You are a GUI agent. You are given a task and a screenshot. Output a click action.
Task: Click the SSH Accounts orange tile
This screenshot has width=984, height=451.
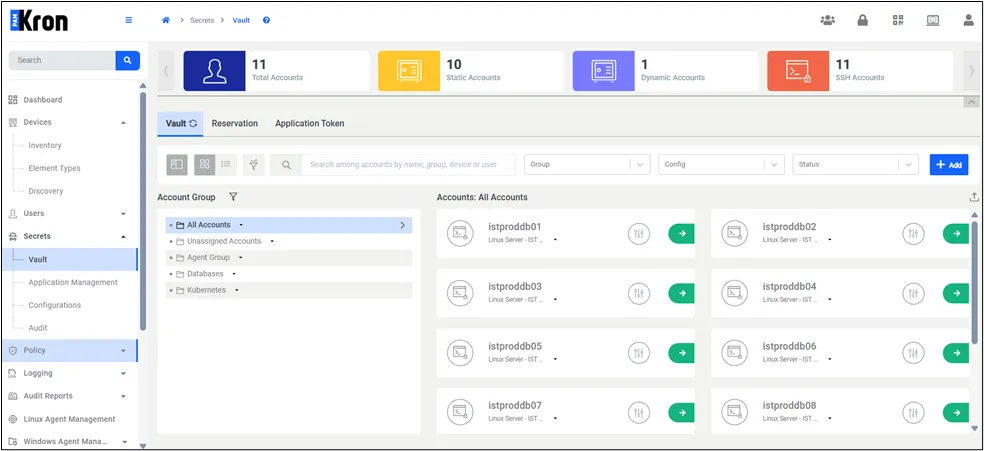point(798,71)
